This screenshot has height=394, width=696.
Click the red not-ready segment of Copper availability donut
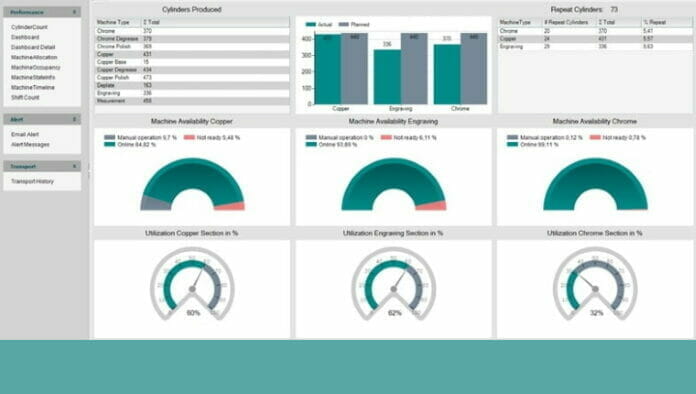[x=230, y=206]
